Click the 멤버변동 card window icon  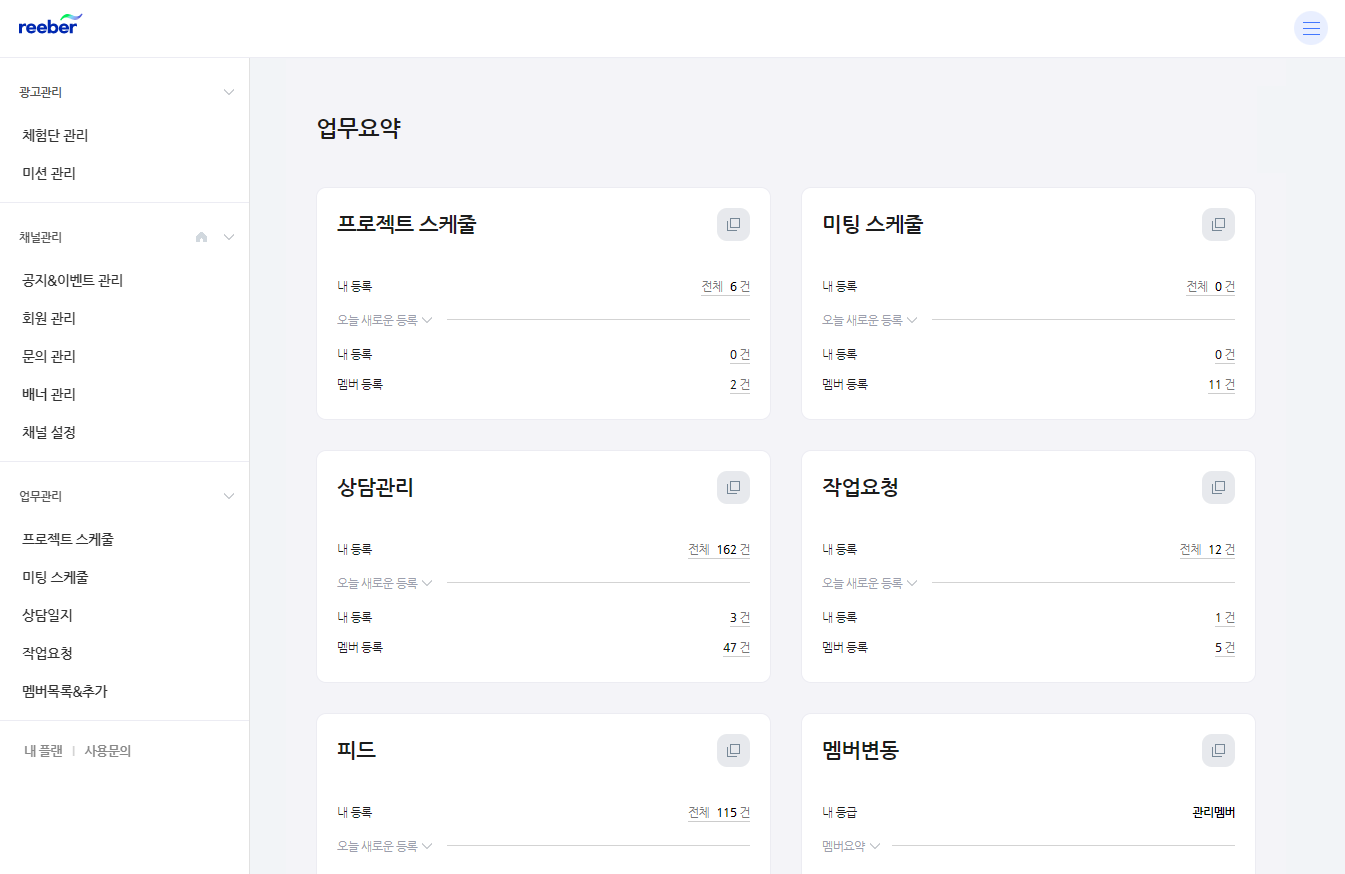[x=1218, y=751]
